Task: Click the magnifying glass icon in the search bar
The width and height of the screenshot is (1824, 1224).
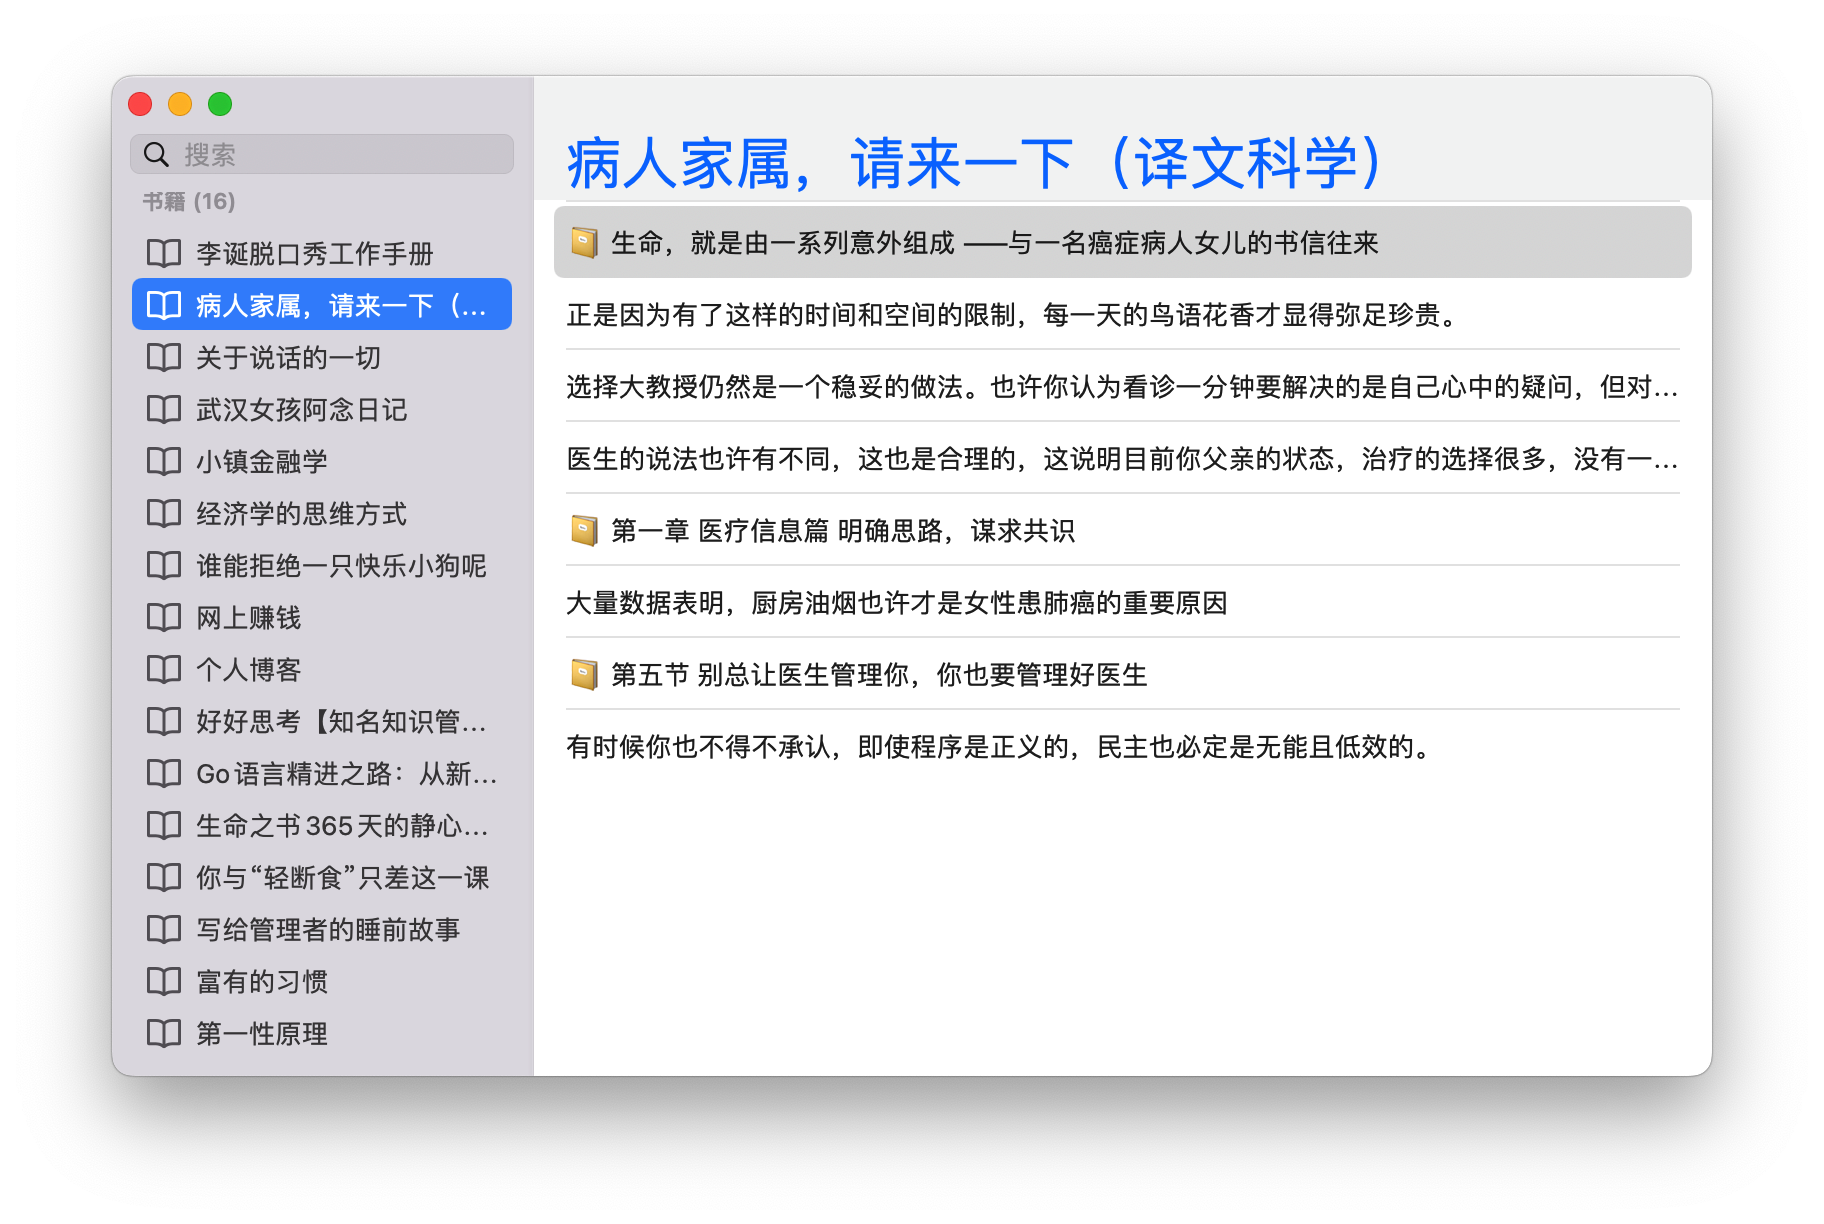Action: coord(155,153)
